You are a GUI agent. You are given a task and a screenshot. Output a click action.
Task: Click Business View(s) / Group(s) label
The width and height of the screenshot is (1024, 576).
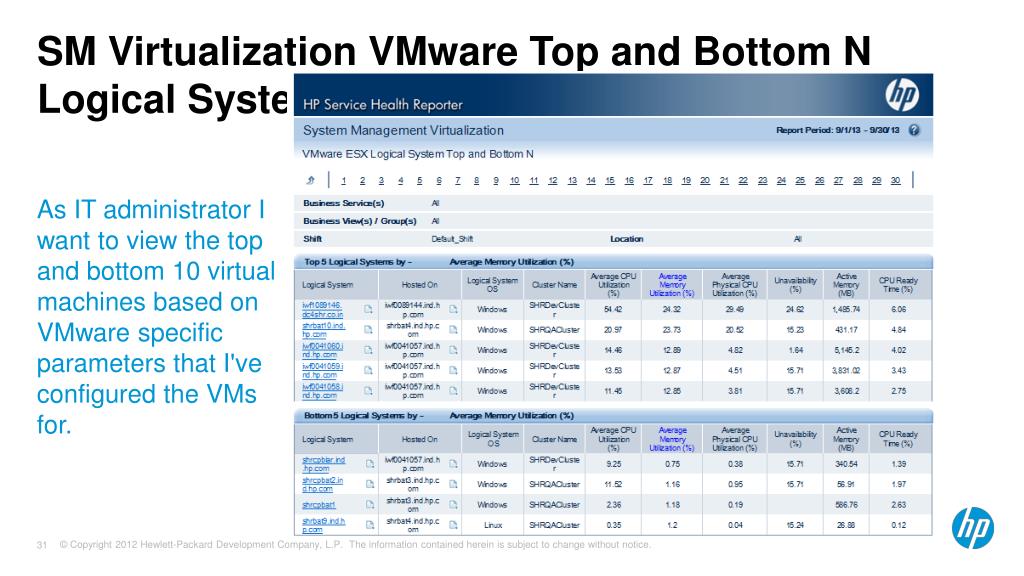[360, 221]
